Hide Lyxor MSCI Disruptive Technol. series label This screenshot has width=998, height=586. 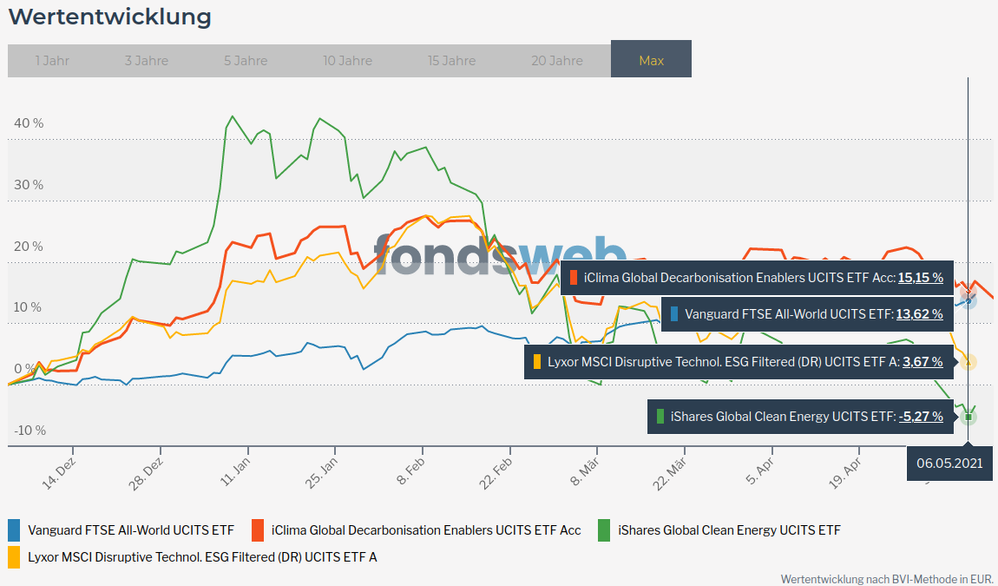coord(202,556)
